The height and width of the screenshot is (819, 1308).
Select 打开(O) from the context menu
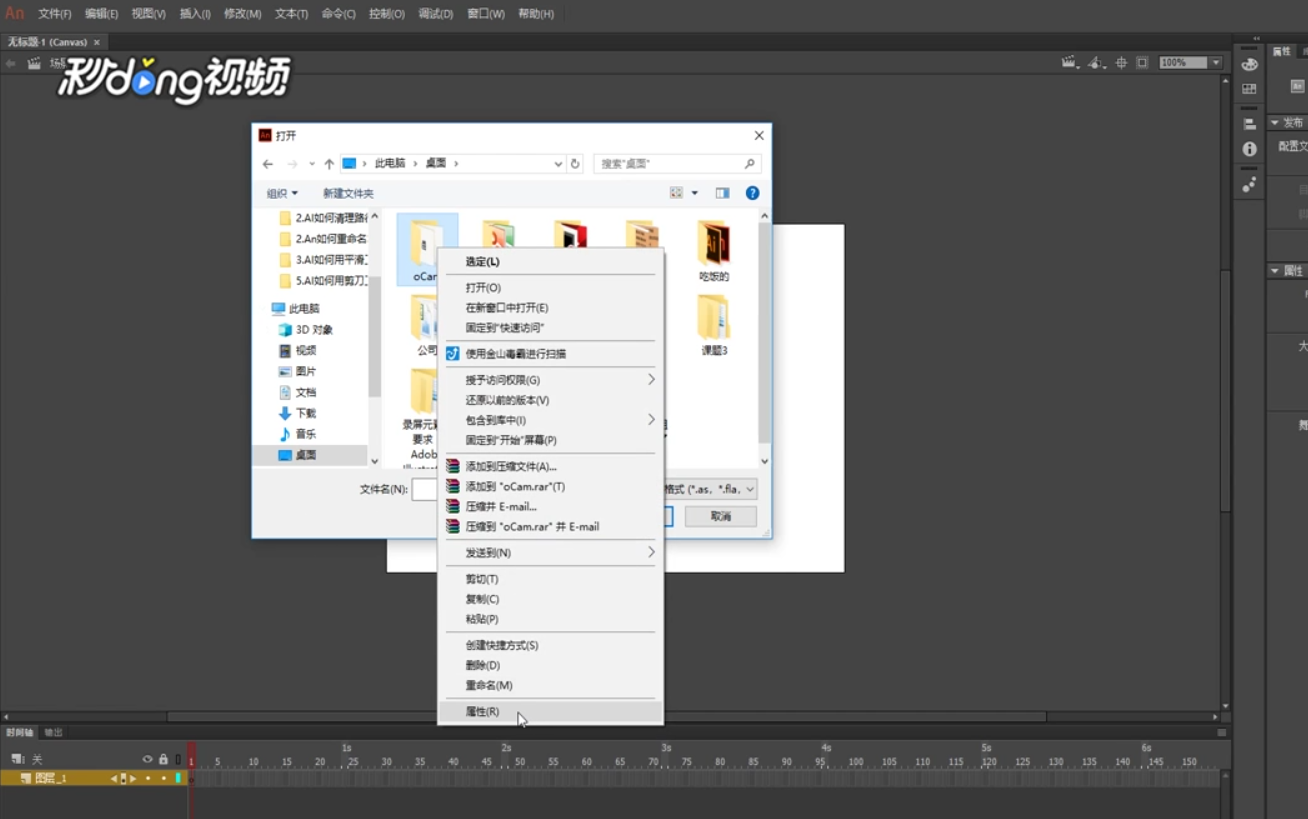click(551, 287)
